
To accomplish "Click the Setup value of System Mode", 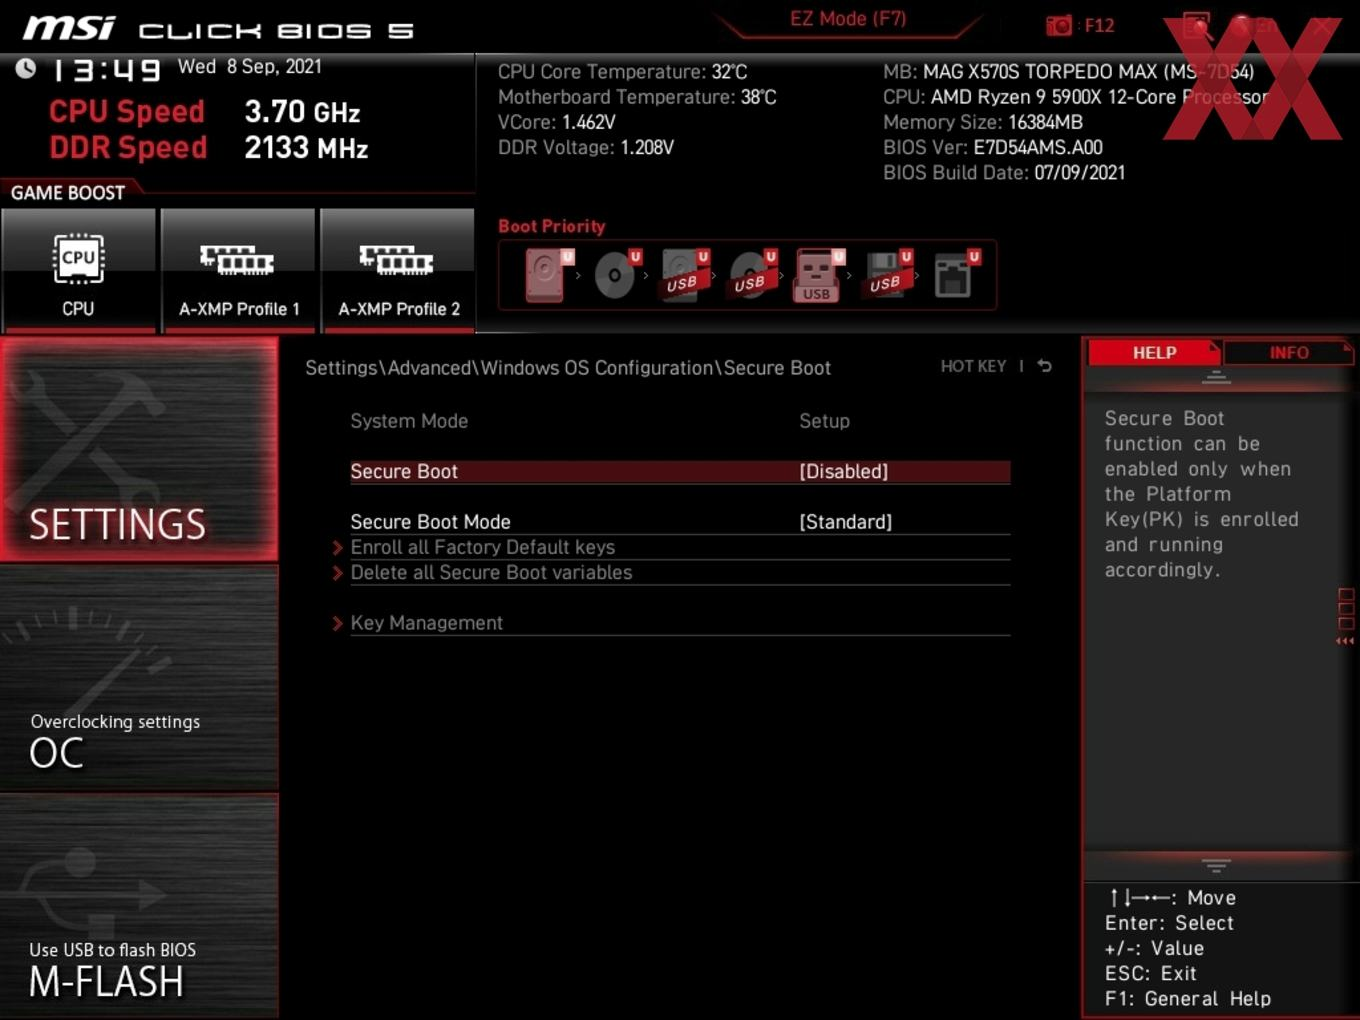I will coord(824,421).
